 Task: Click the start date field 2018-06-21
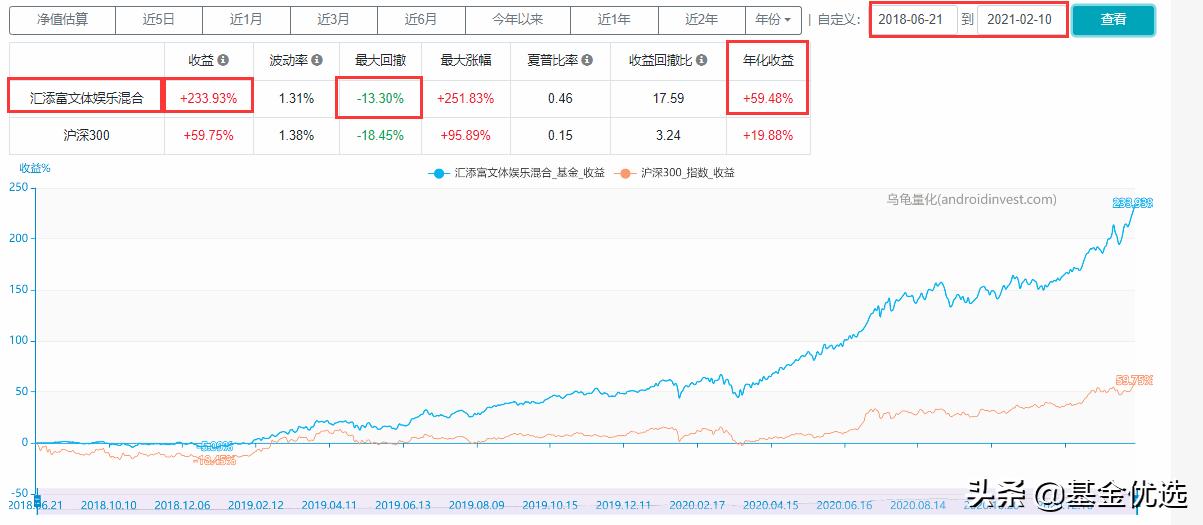click(x=915, y=19)
